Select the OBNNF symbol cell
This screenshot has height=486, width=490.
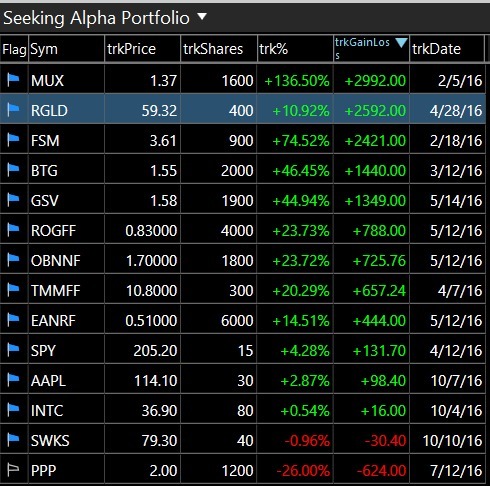[66, 260]
